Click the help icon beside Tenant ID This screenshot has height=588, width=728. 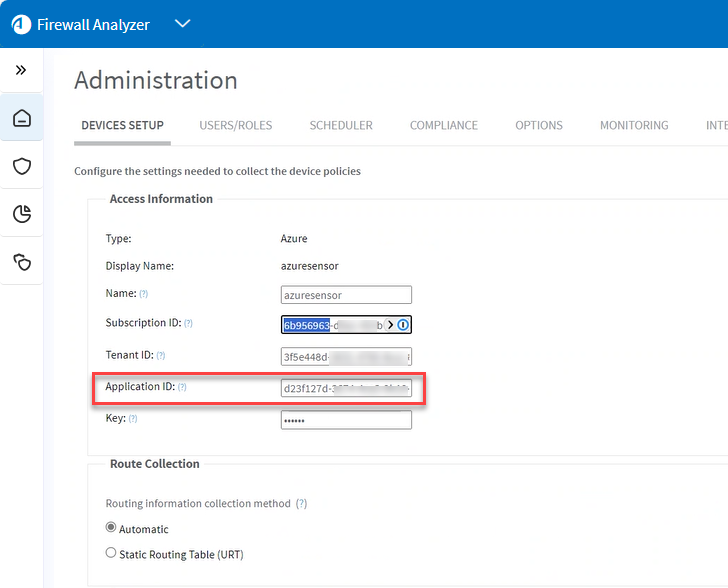[x=160, y=356]
